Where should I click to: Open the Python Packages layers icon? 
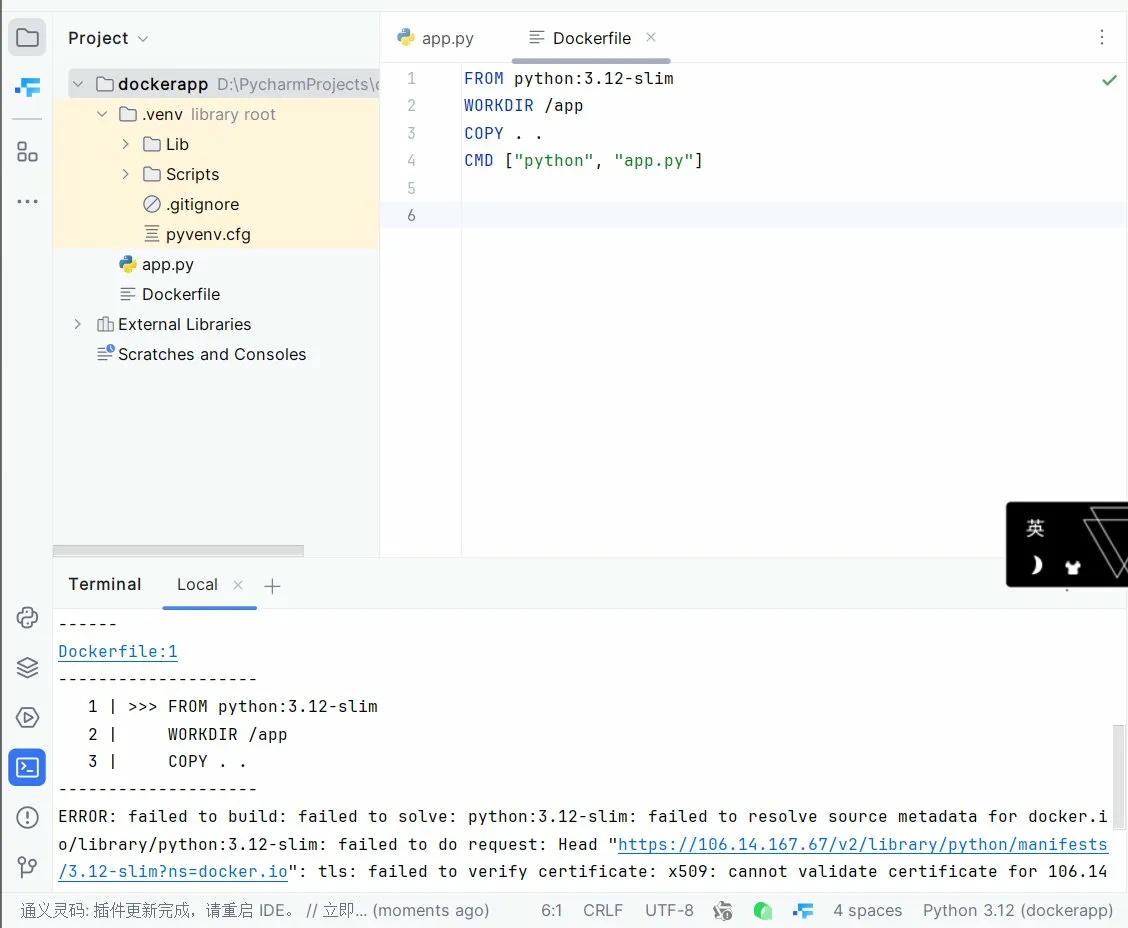(x=27, y=668)
